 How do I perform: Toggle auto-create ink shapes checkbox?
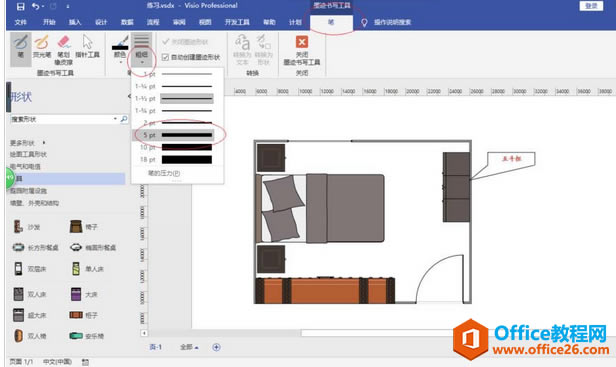click(x=165, y=57)
